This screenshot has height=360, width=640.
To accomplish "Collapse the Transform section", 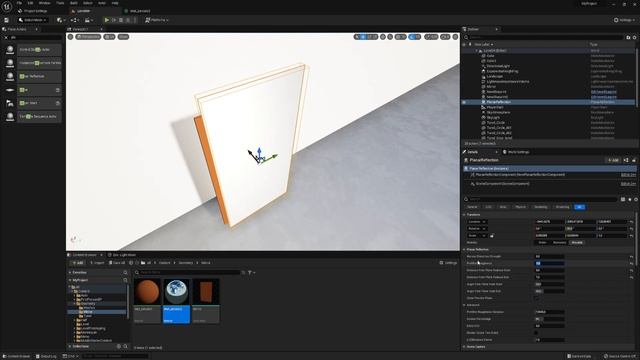I will coord(464,214).
